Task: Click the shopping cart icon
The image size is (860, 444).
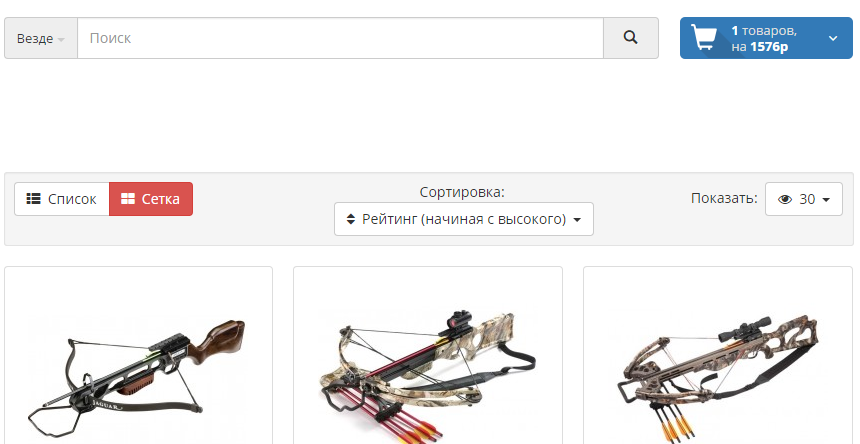Action: pos(704,38)
